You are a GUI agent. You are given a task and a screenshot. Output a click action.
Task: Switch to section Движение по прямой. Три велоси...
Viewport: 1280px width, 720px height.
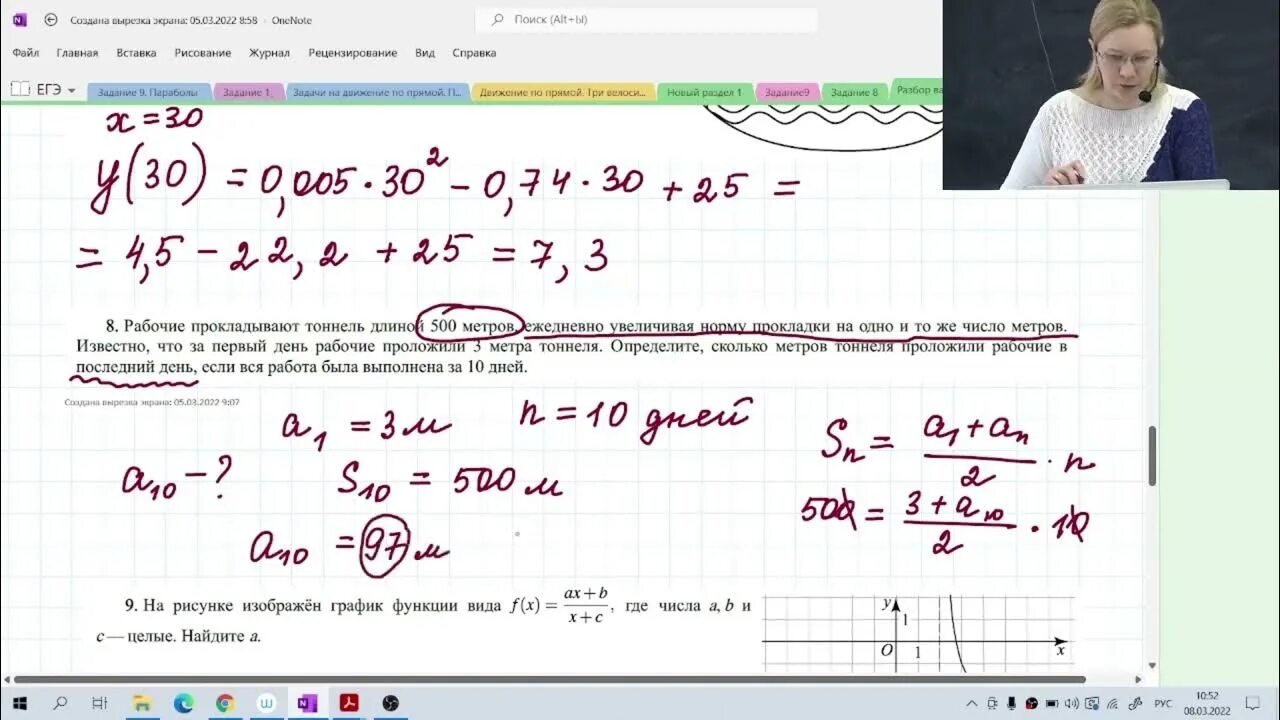[563, 92]
